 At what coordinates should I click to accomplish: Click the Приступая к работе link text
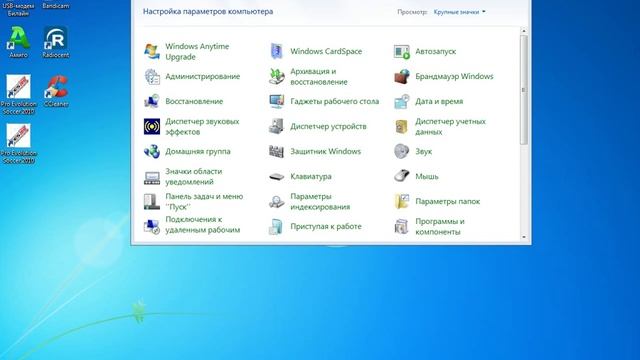[x=326, y=226]
